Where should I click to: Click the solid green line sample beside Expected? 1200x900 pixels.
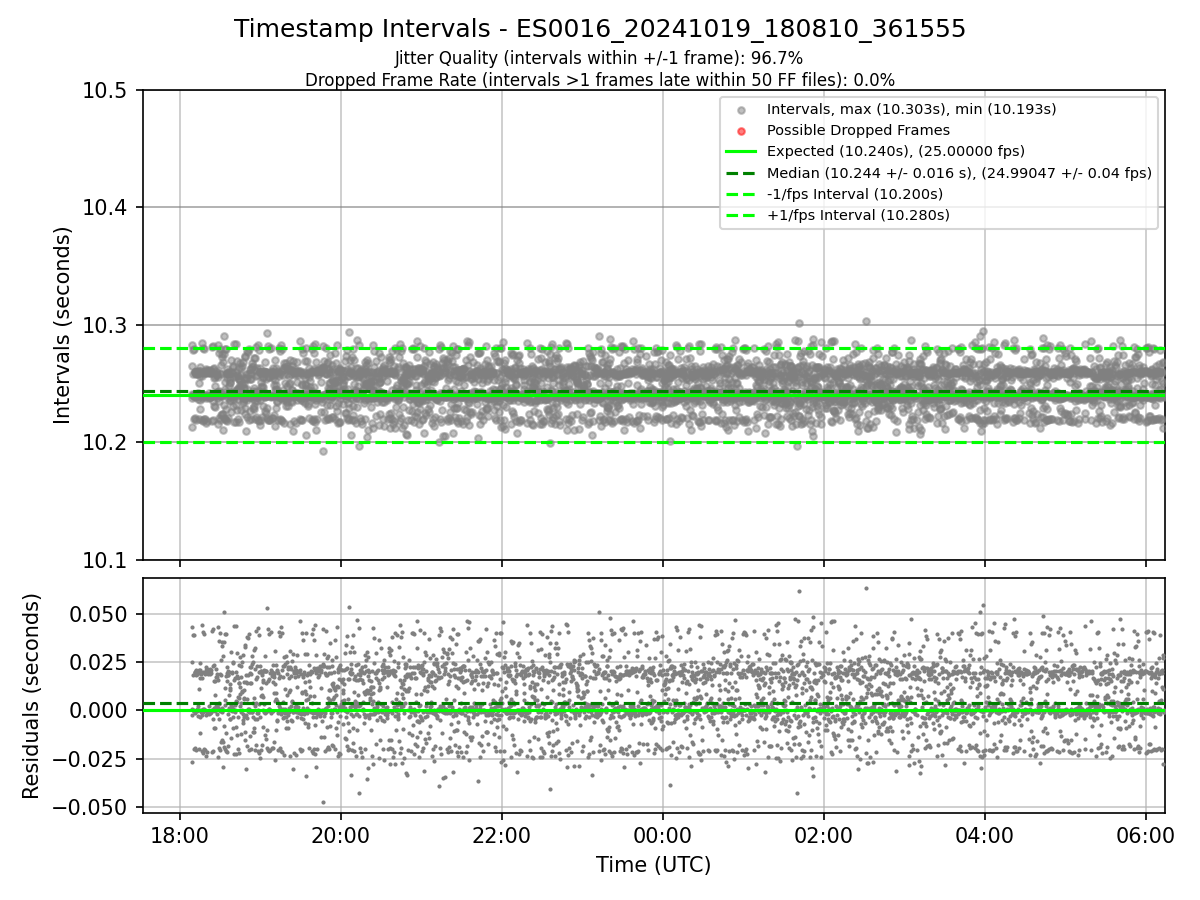pyautogui.click(x=741, y=152)
